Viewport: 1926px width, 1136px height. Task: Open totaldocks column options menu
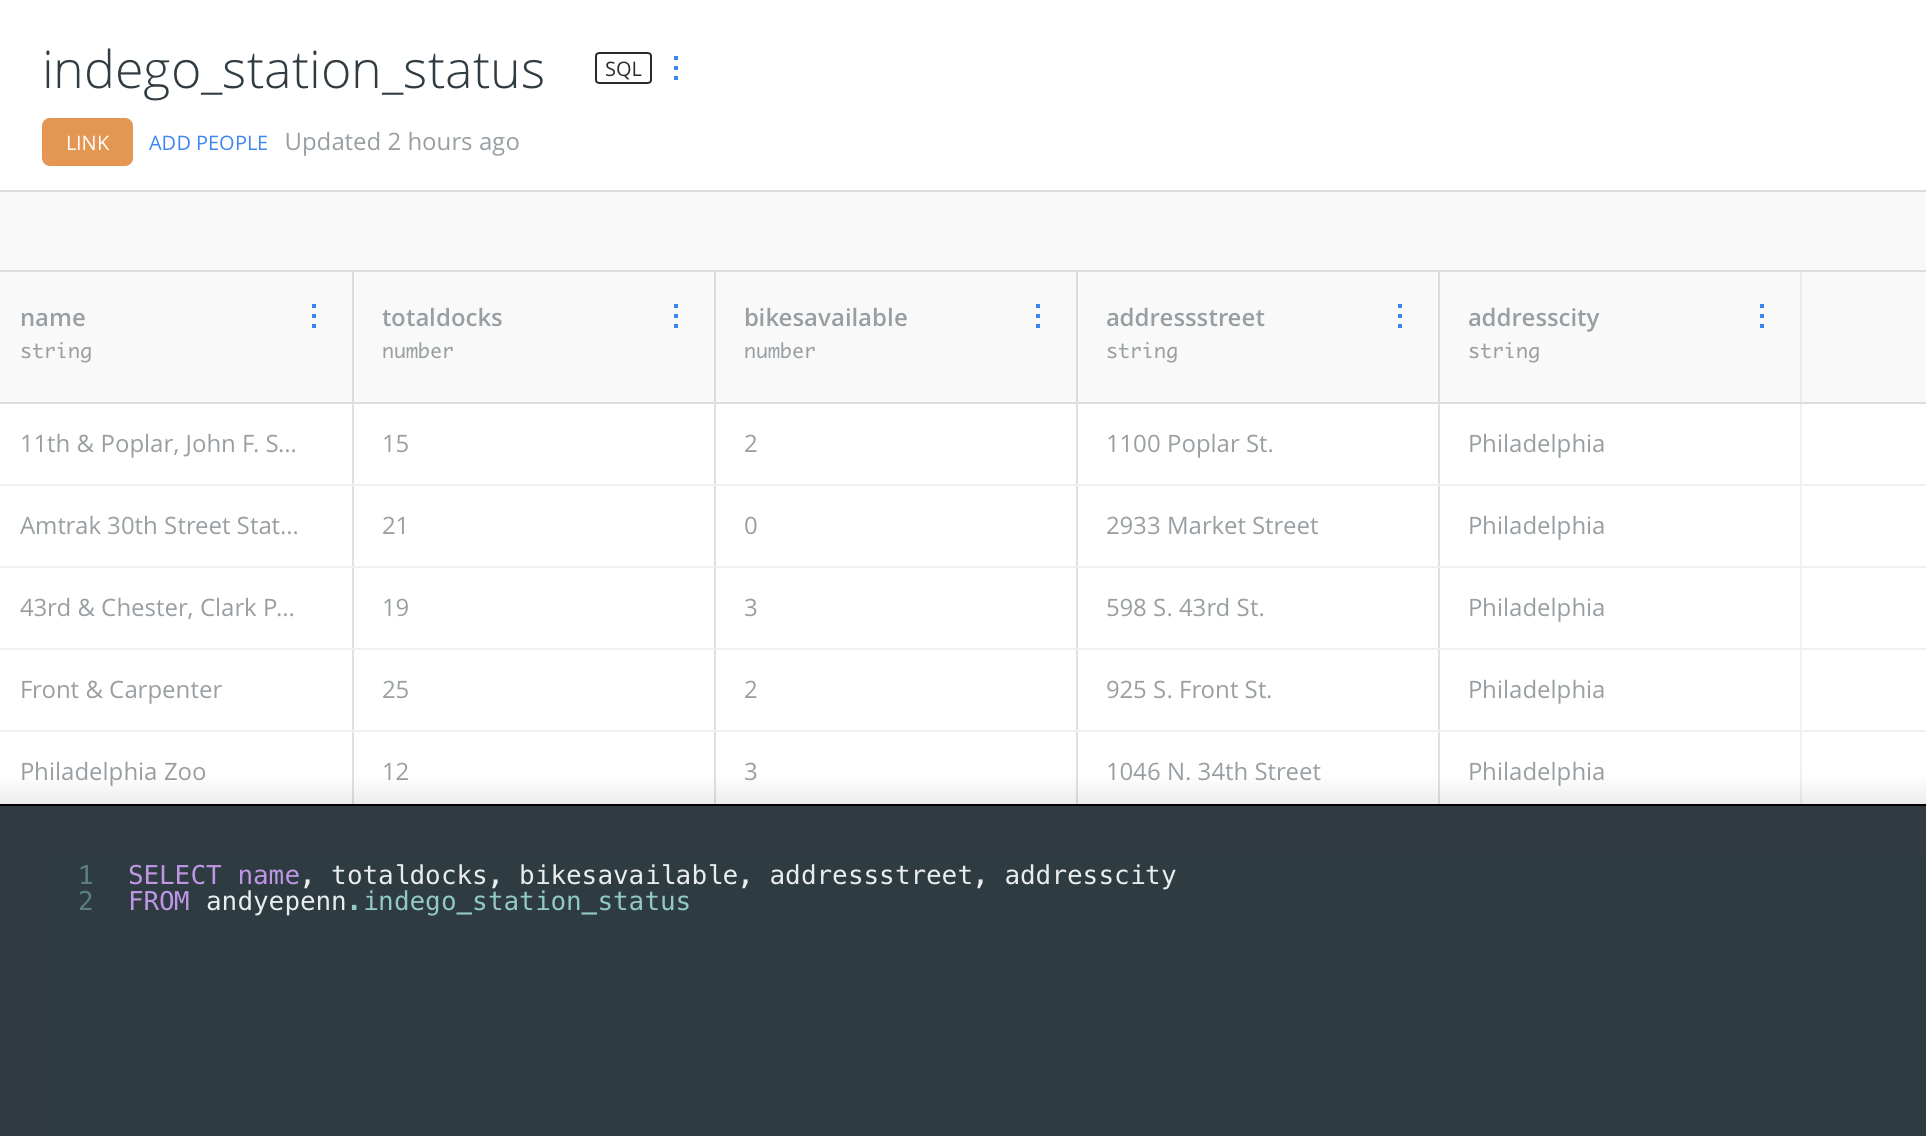point(676,317)
